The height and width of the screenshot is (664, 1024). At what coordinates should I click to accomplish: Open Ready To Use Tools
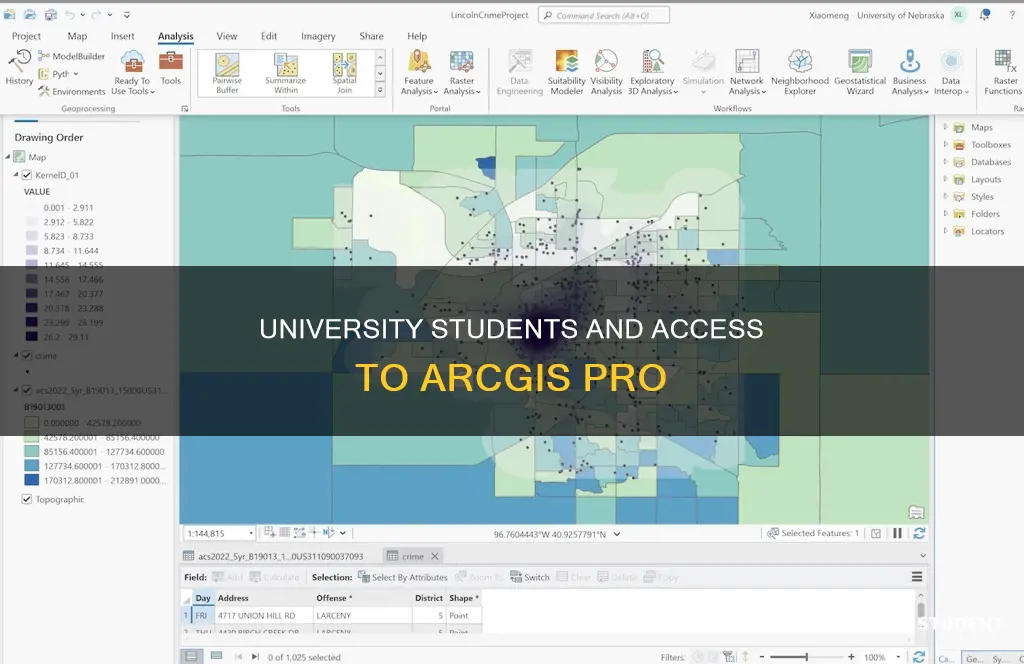(133, 72)
